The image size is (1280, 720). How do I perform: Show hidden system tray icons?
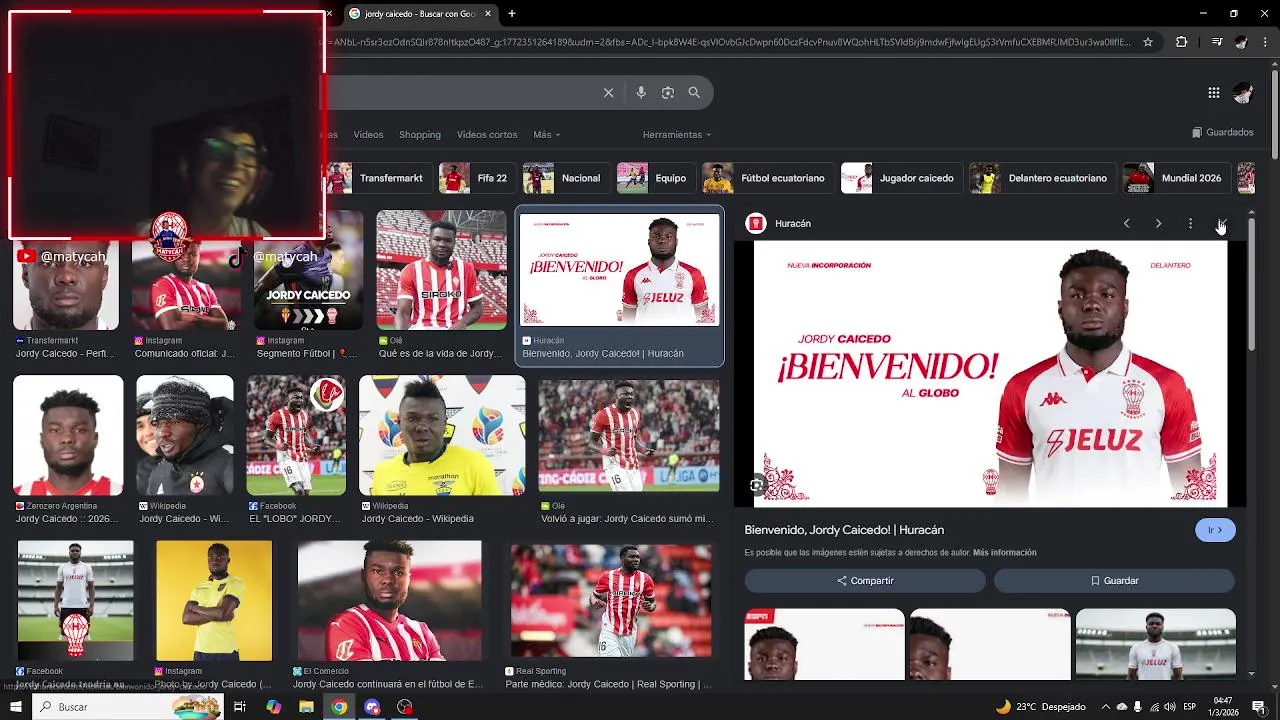[x=1105, y=707]
